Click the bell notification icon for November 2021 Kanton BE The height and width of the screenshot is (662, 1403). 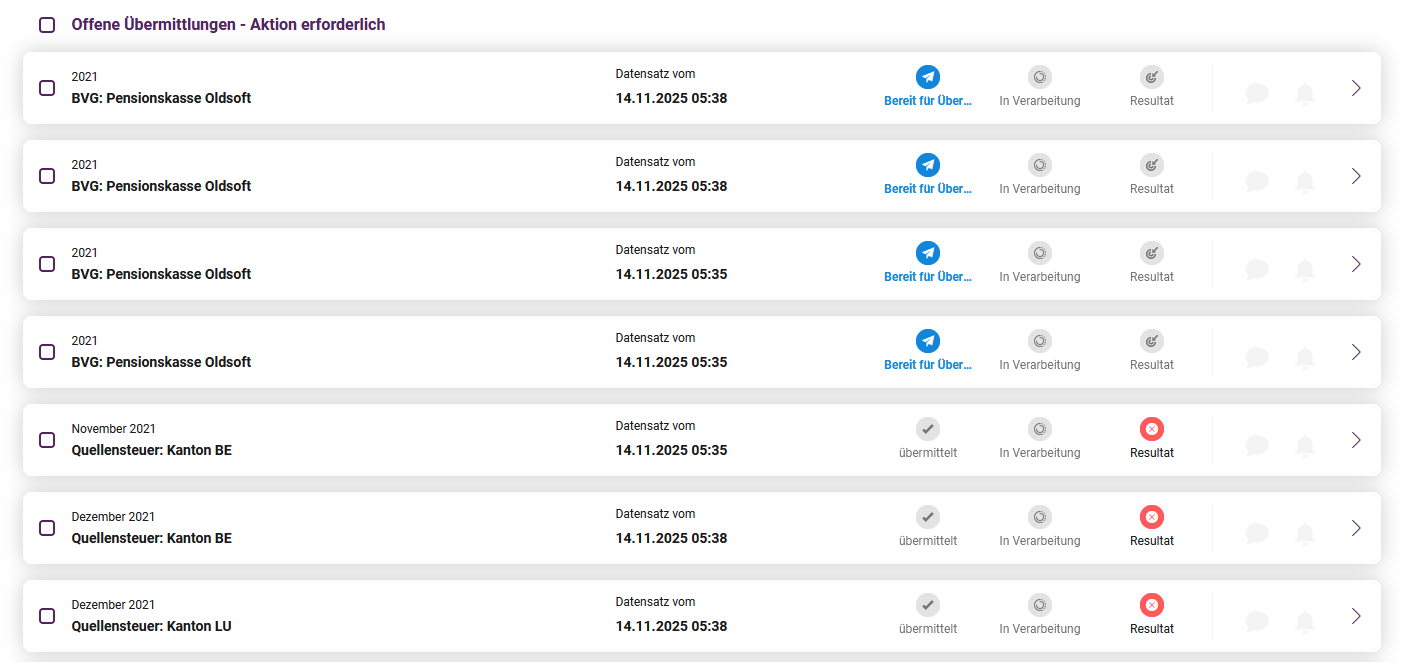(1305, 445)
